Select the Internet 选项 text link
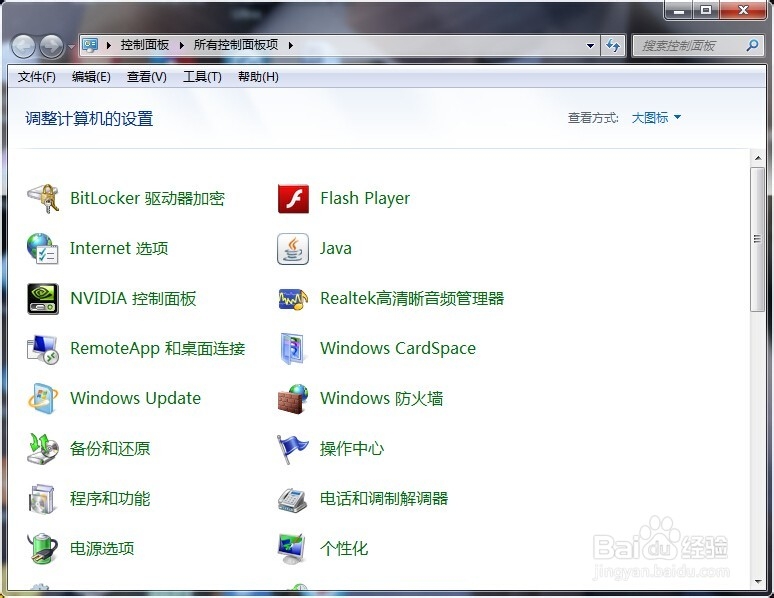Image resolution: width=774 pixels, height=598 pixels. click(x=119, y=248)
